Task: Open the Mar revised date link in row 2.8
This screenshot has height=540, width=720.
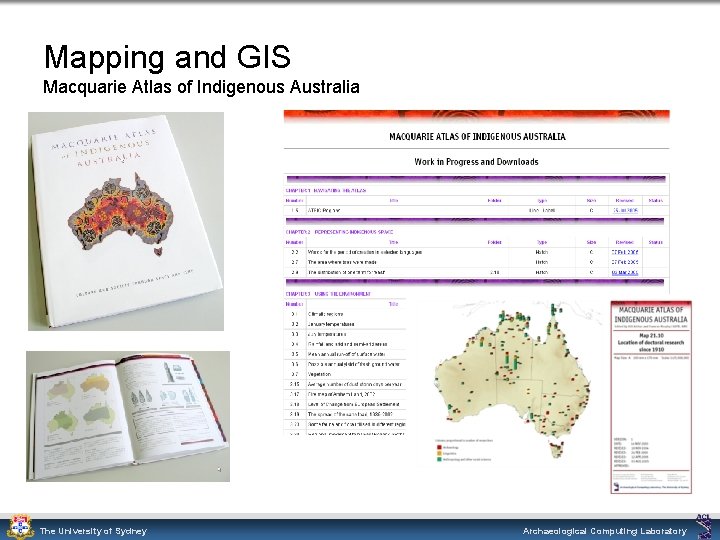Action: click(x=625, y=272)
